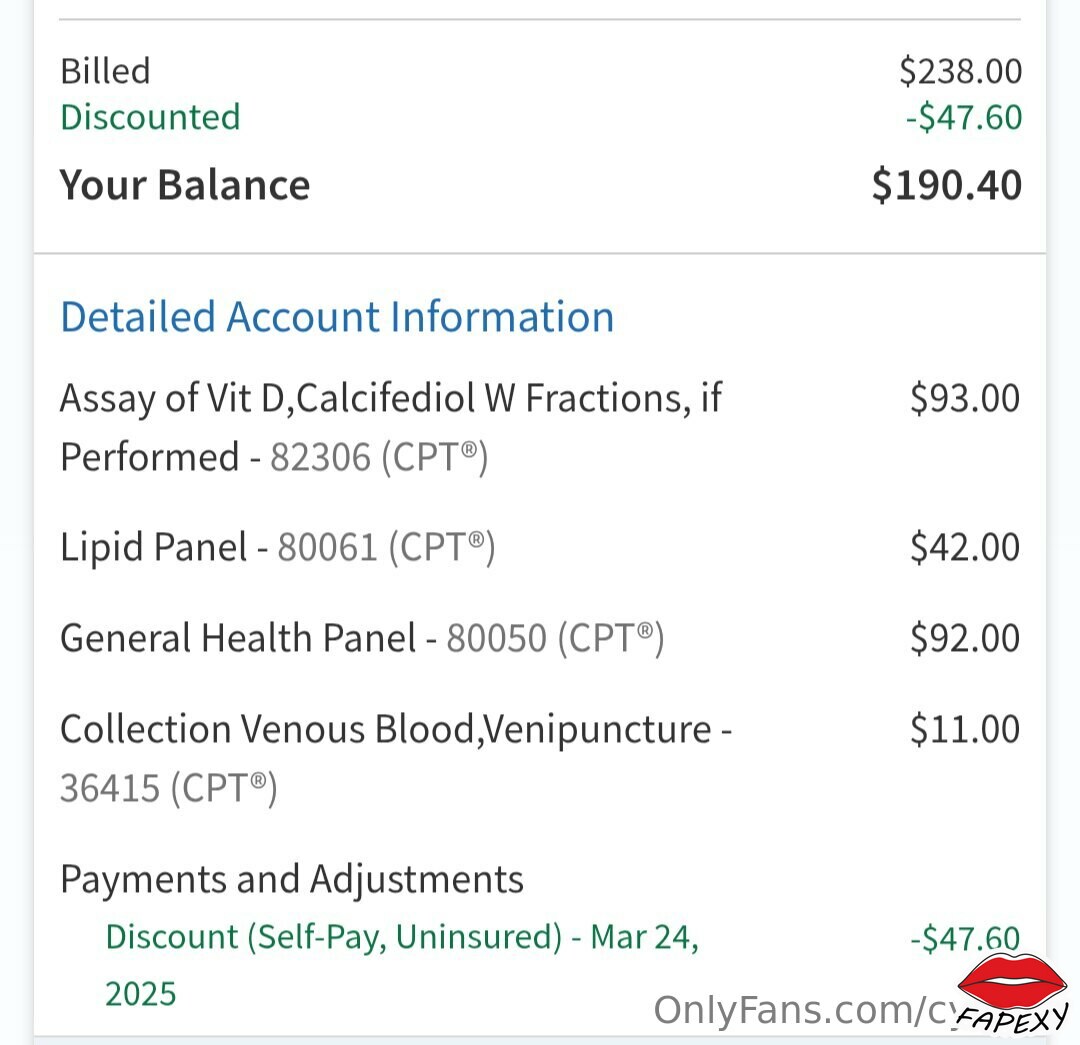The height and width of the screenshot is (1045, 1080).
Task: Click CPT code 82306
Action: 320,457
